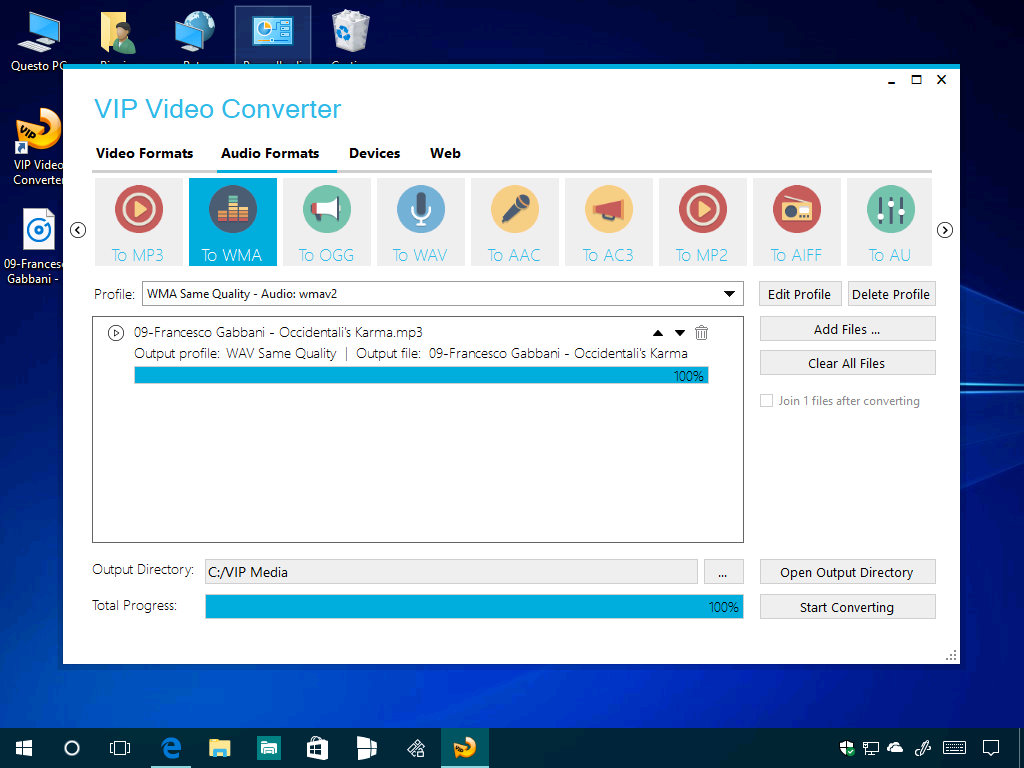The width and height of the screenshot is (1024, 768).
Task: Click the Output profile WAV Same Quality text
Action: [235, 353]
